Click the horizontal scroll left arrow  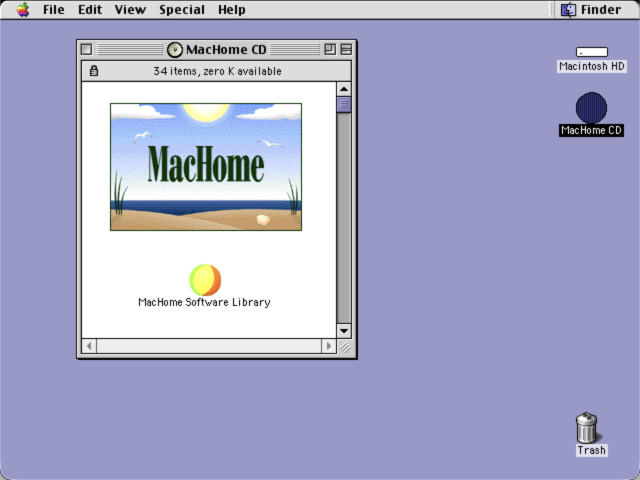pos(89,346)
